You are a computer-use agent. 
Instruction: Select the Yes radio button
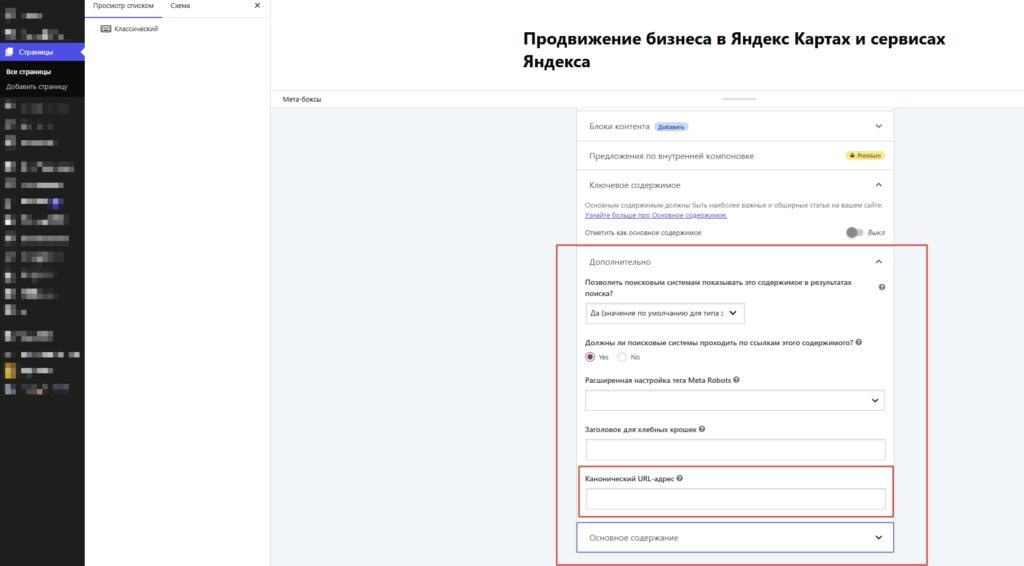tap(590, 357)
